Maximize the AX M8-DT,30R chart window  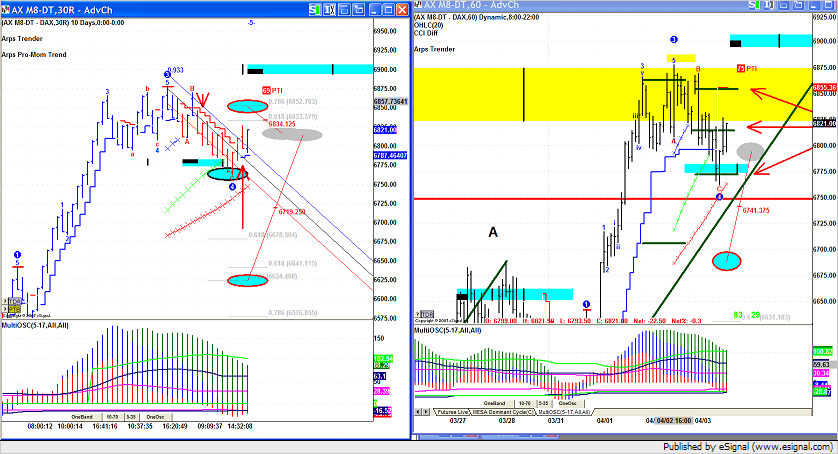coord(388,8)
